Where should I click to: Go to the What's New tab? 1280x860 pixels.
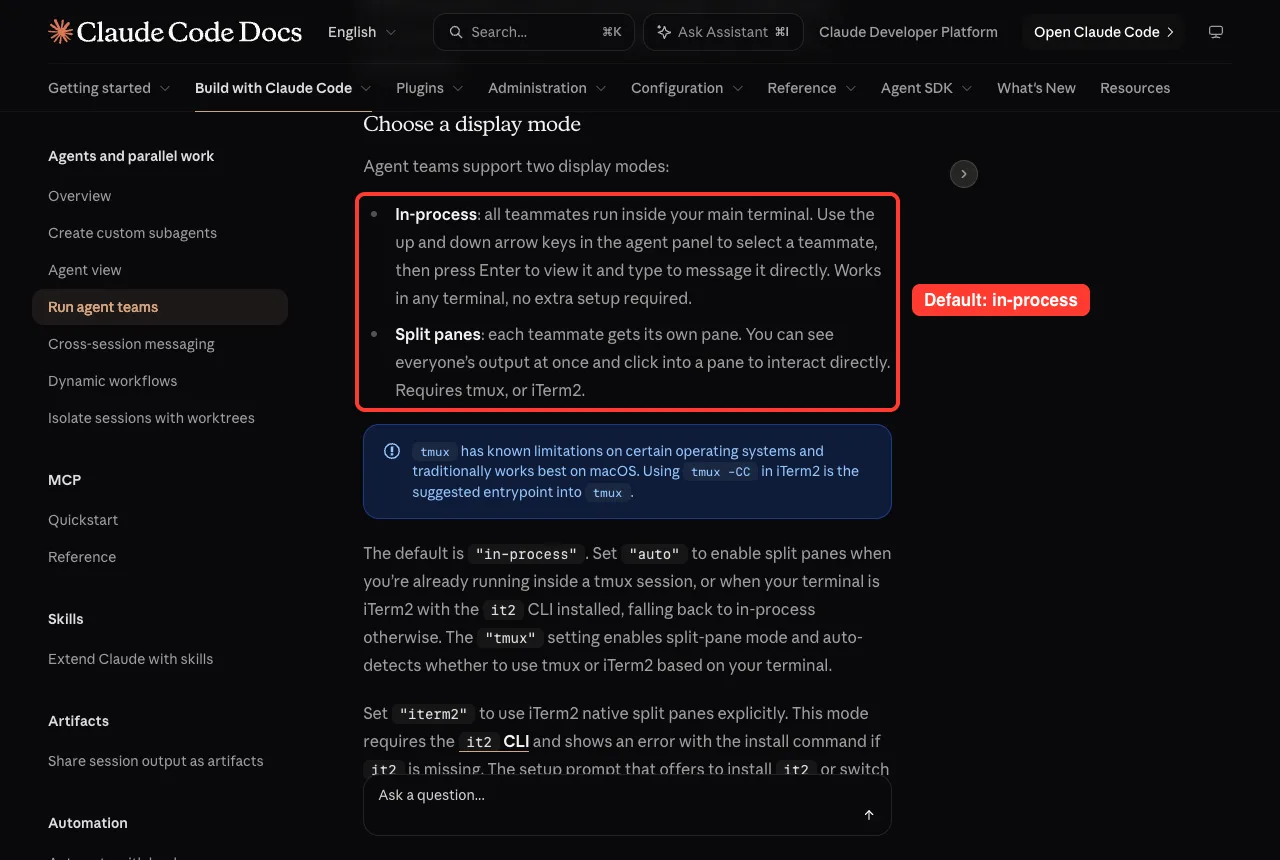pos(1036,88)
